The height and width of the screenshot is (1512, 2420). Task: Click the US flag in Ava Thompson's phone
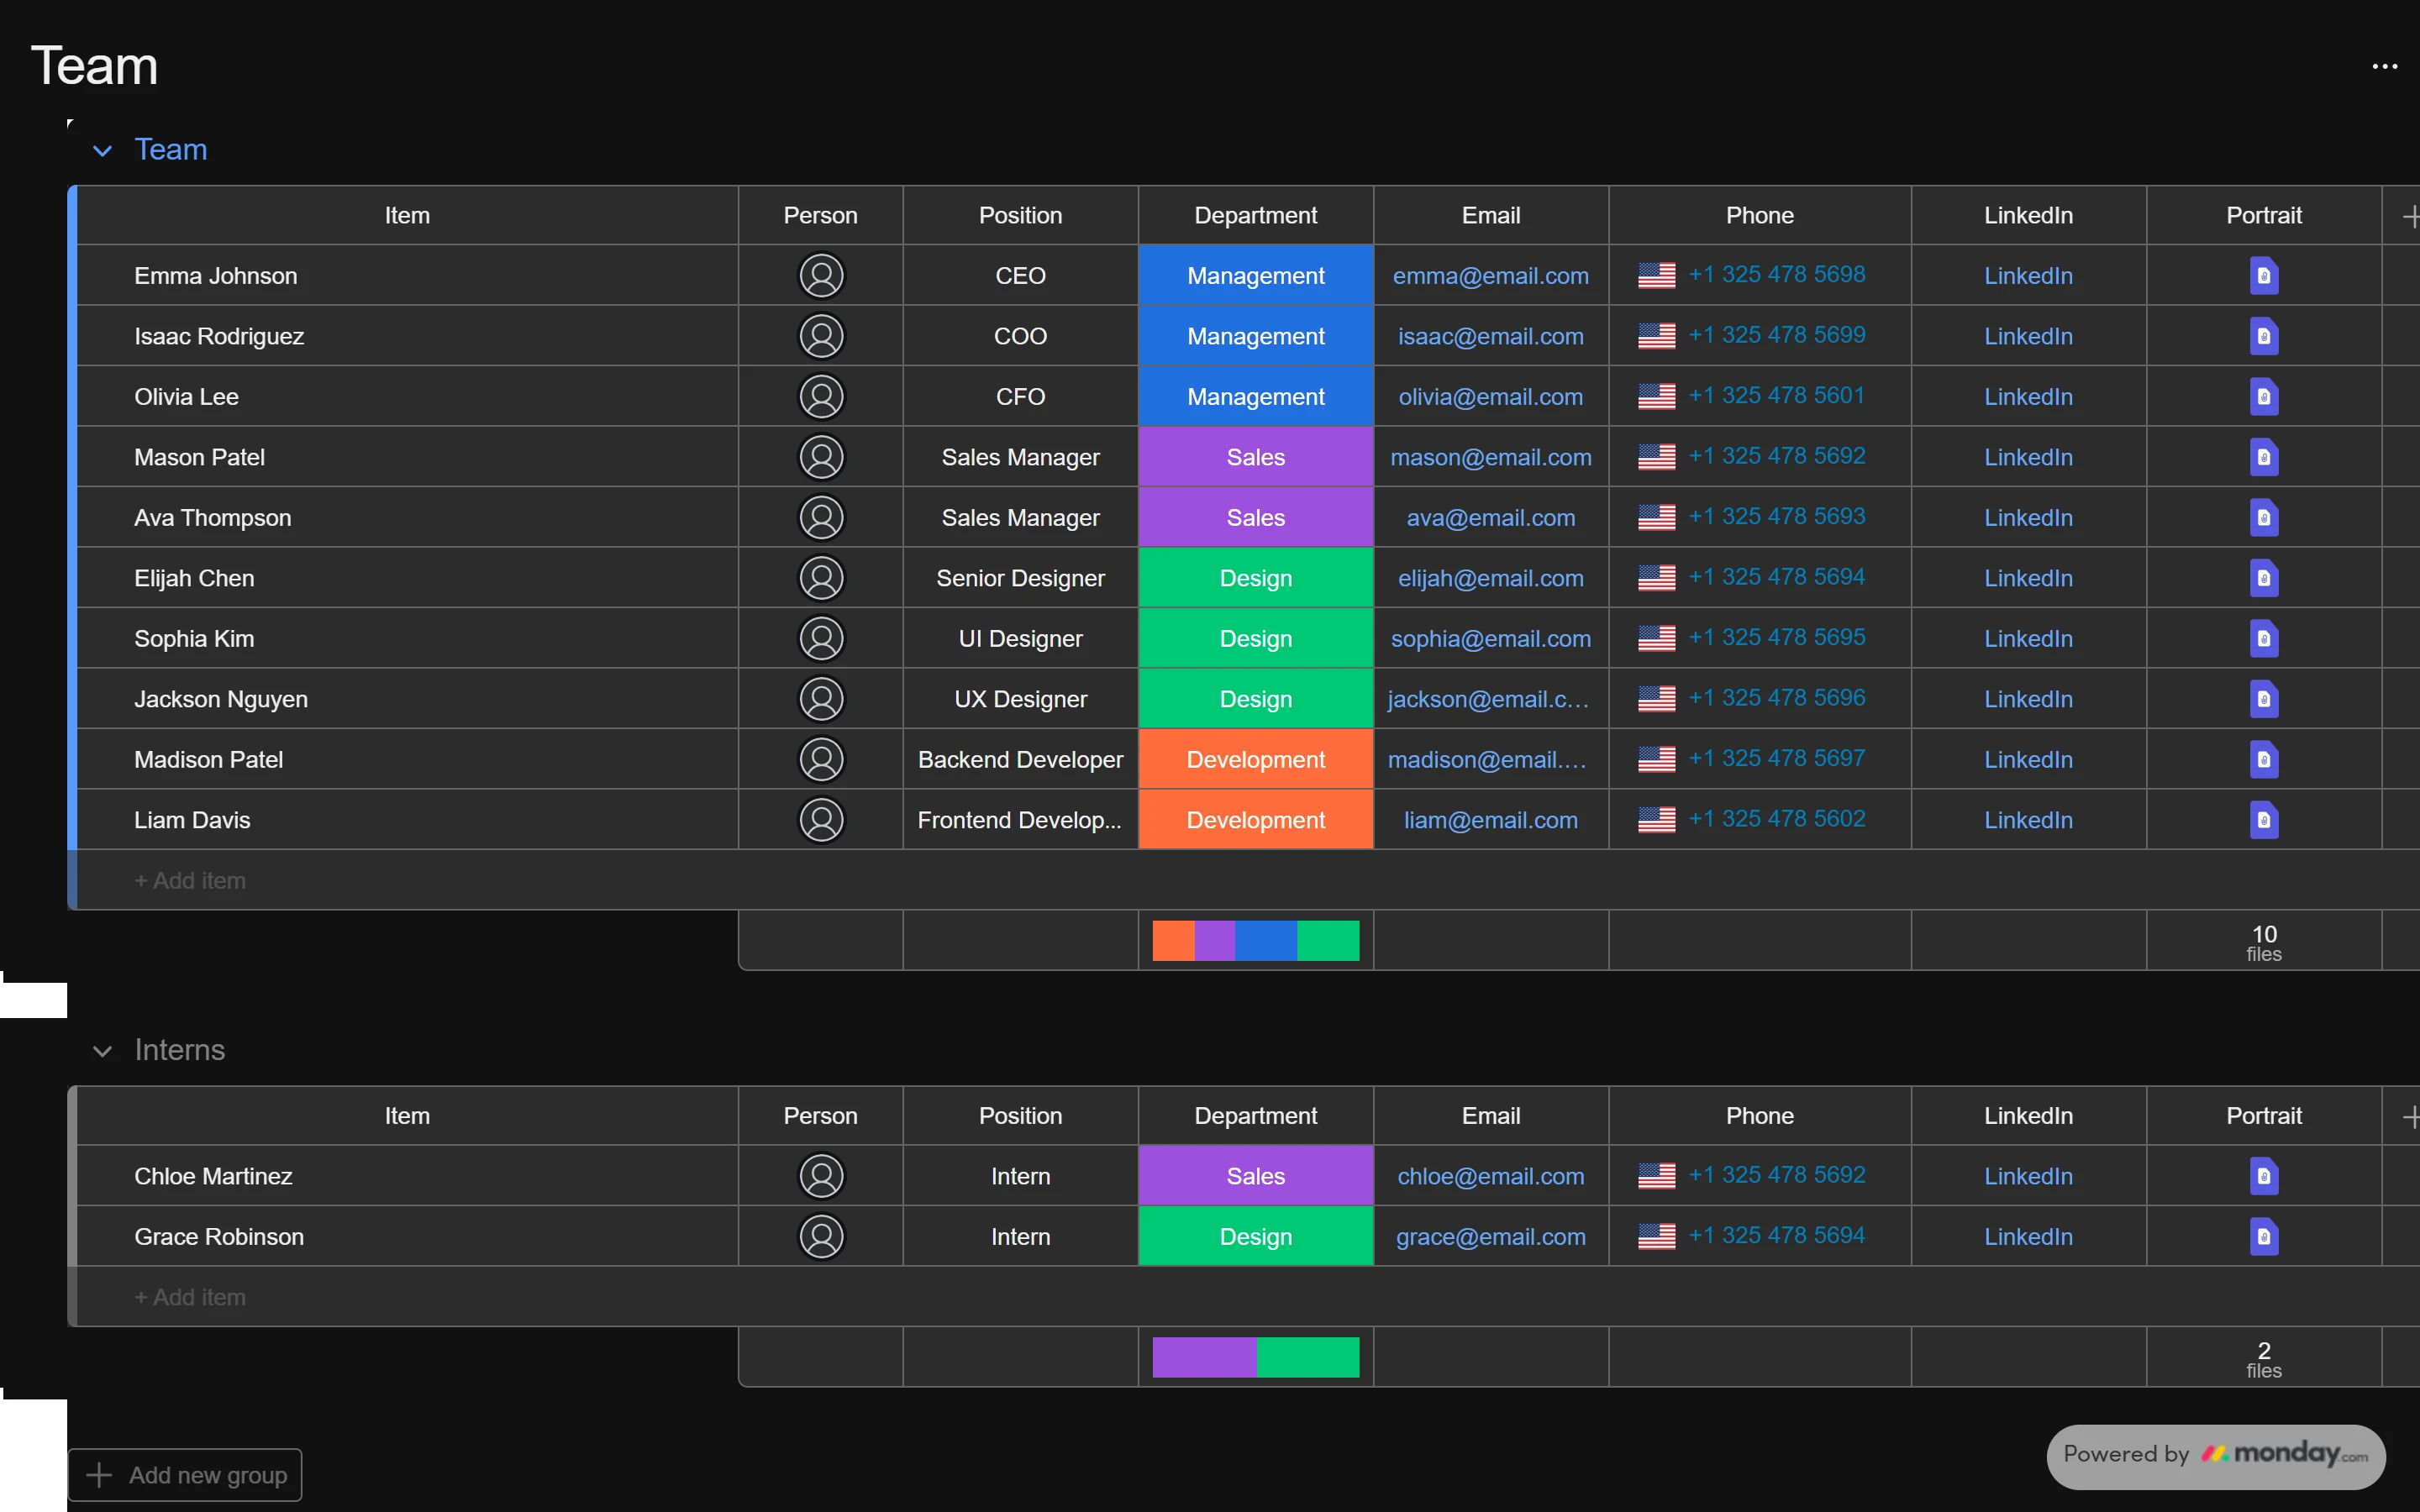(1656, 517)
